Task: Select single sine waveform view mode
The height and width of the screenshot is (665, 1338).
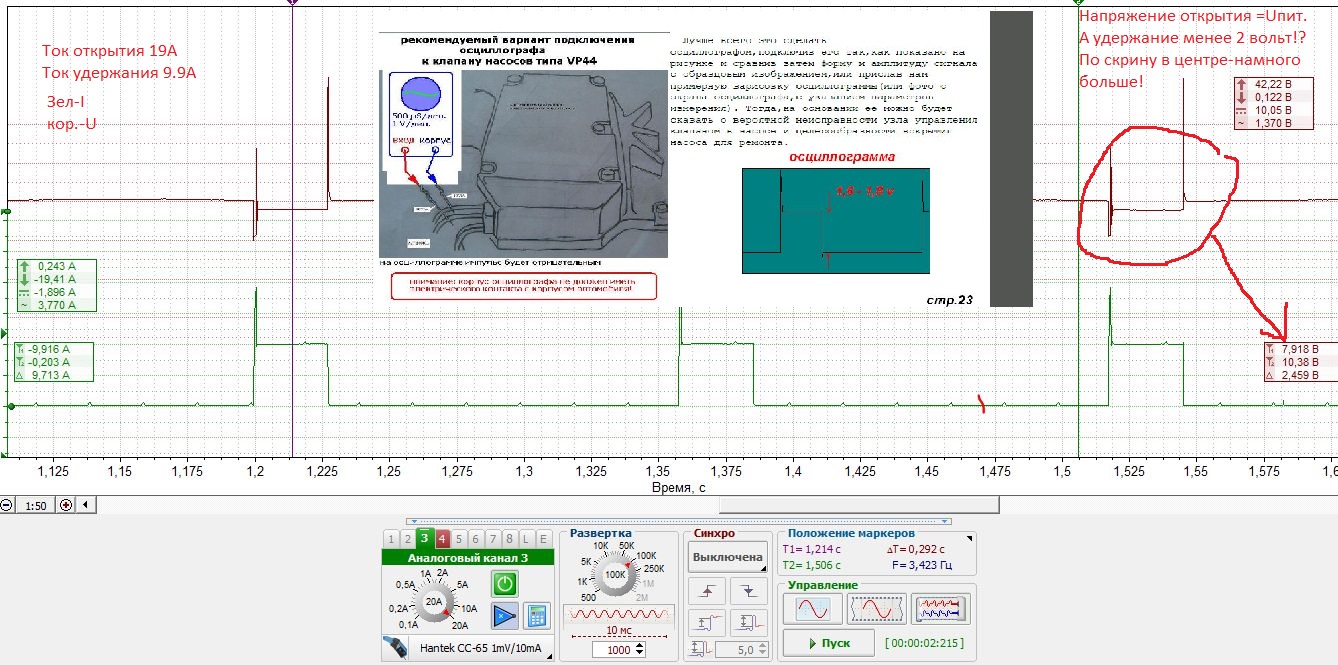Action: tap(813, 608)
